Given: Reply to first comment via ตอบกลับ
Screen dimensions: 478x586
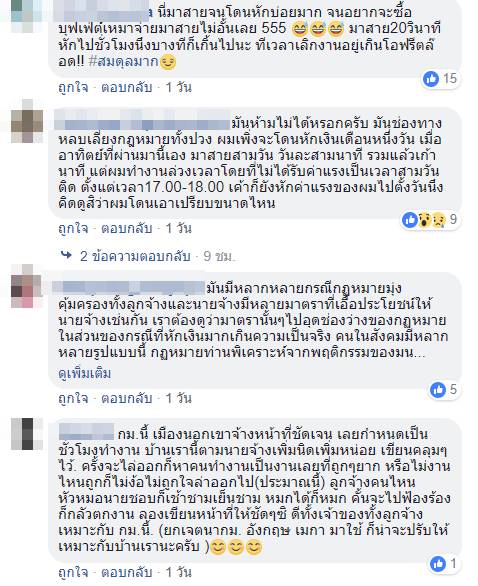Looking at the screenshot, I should click(127, 87).
